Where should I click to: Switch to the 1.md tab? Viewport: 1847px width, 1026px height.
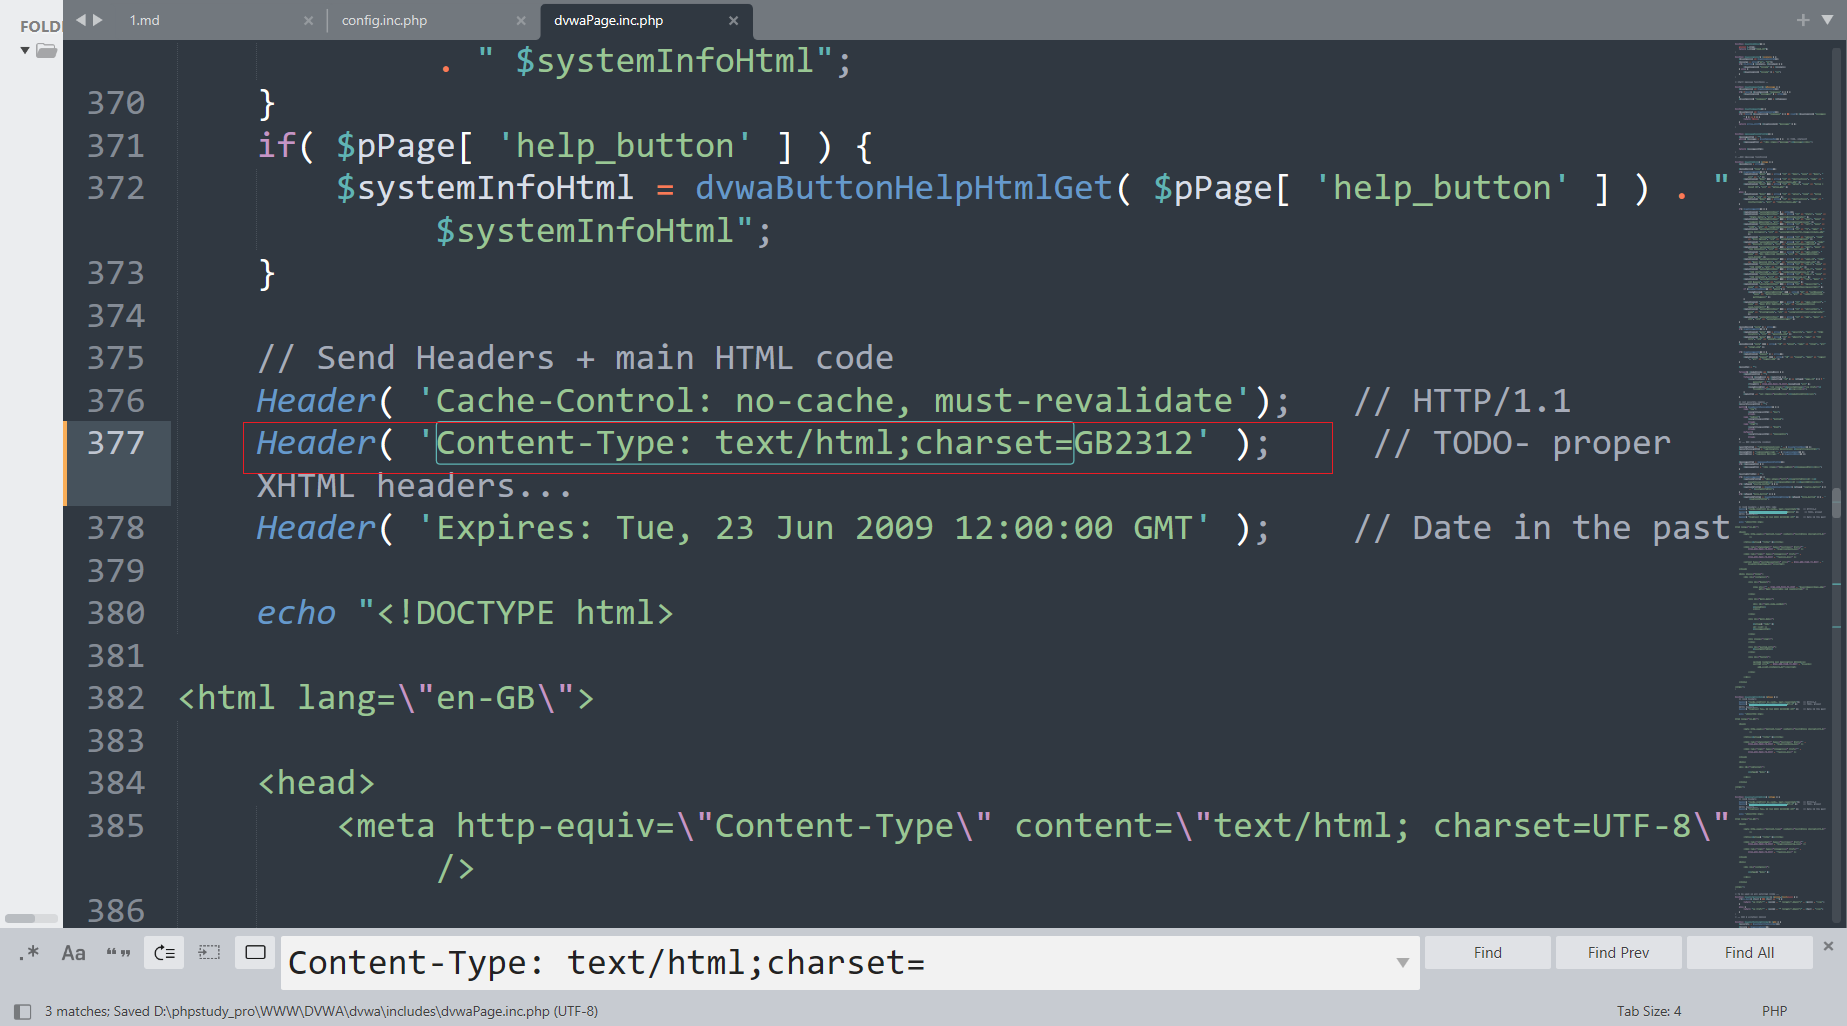(x=145, y=20)
